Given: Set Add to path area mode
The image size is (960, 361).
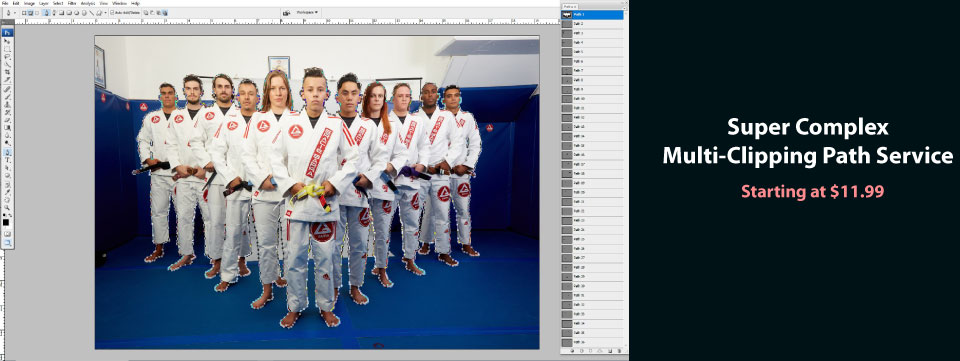Looking at the screenshot, I should pyautogui.click(x=146, y=12).
